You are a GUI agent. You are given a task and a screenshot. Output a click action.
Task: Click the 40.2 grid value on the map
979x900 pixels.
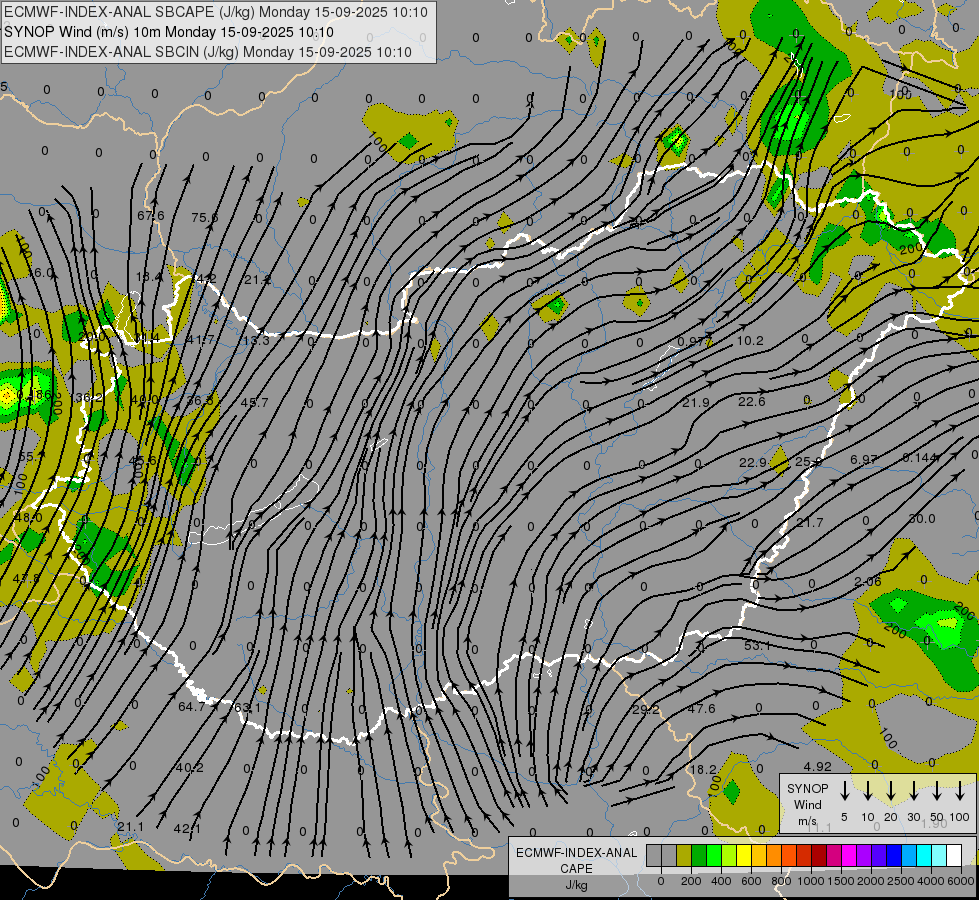[x=189, y=768]
